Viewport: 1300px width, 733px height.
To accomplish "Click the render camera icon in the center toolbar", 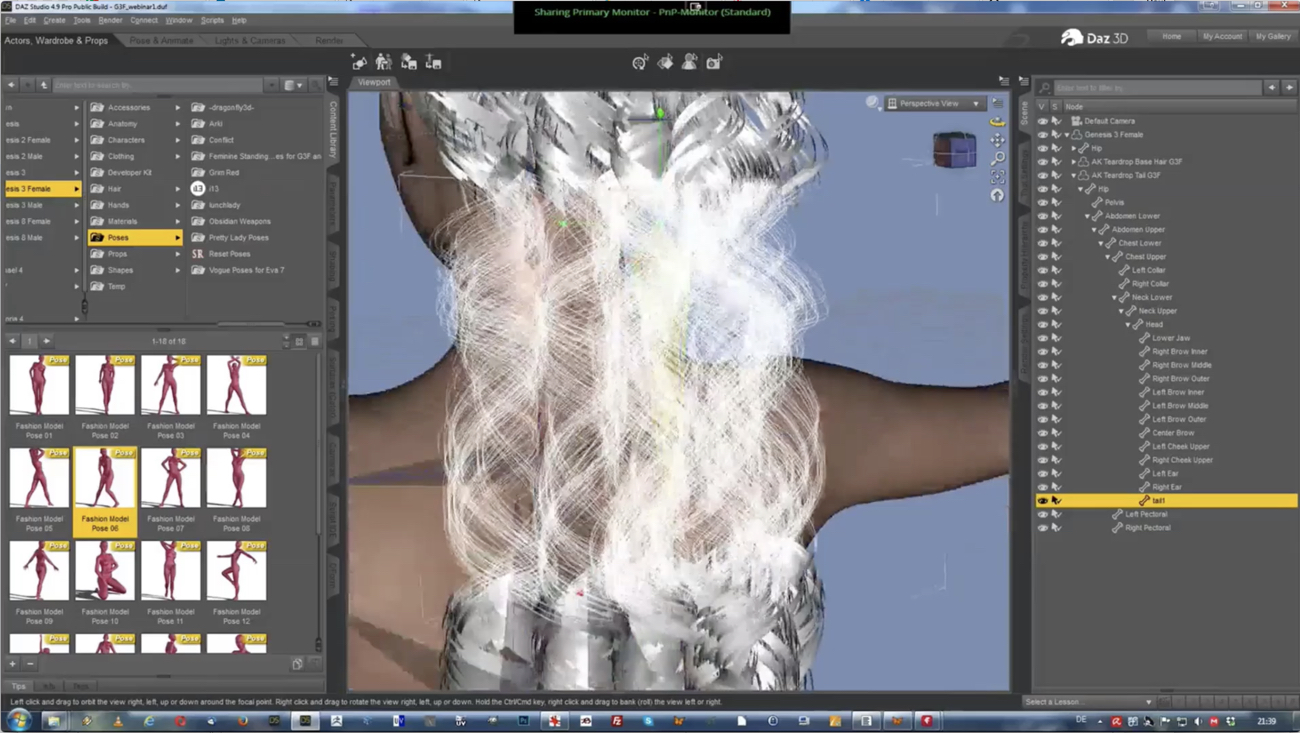I will (x=713, y=62).
